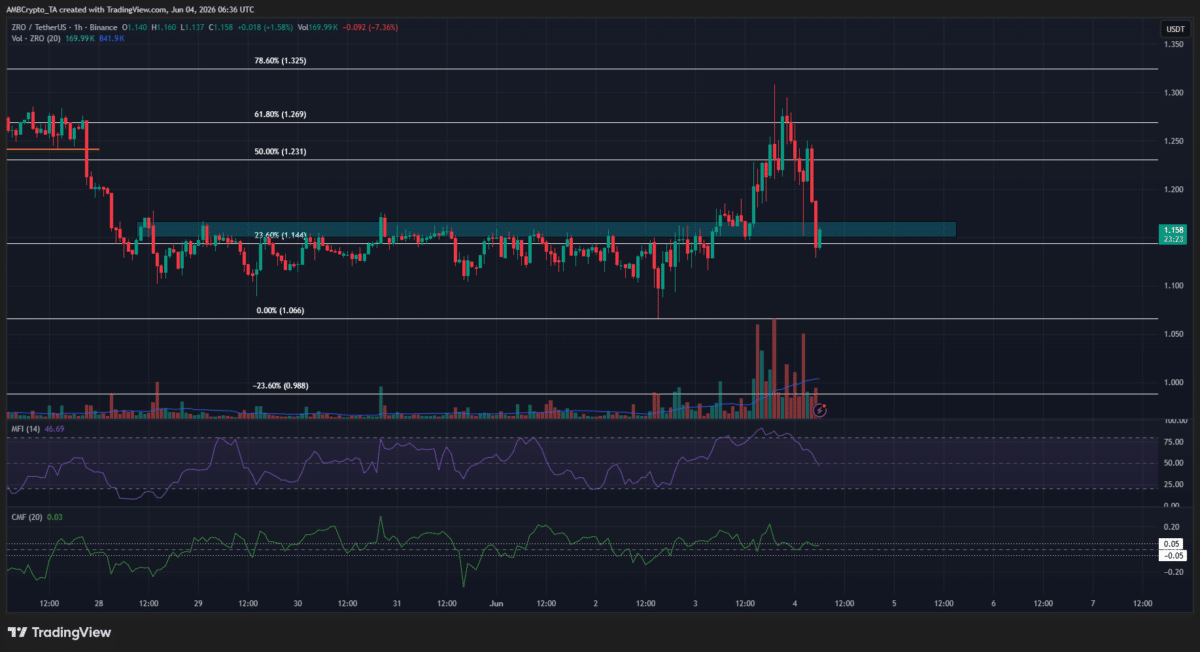Select the current price label 1.158
The height and width of the screenshot is (652, 1200).
tap(1171, 231)
